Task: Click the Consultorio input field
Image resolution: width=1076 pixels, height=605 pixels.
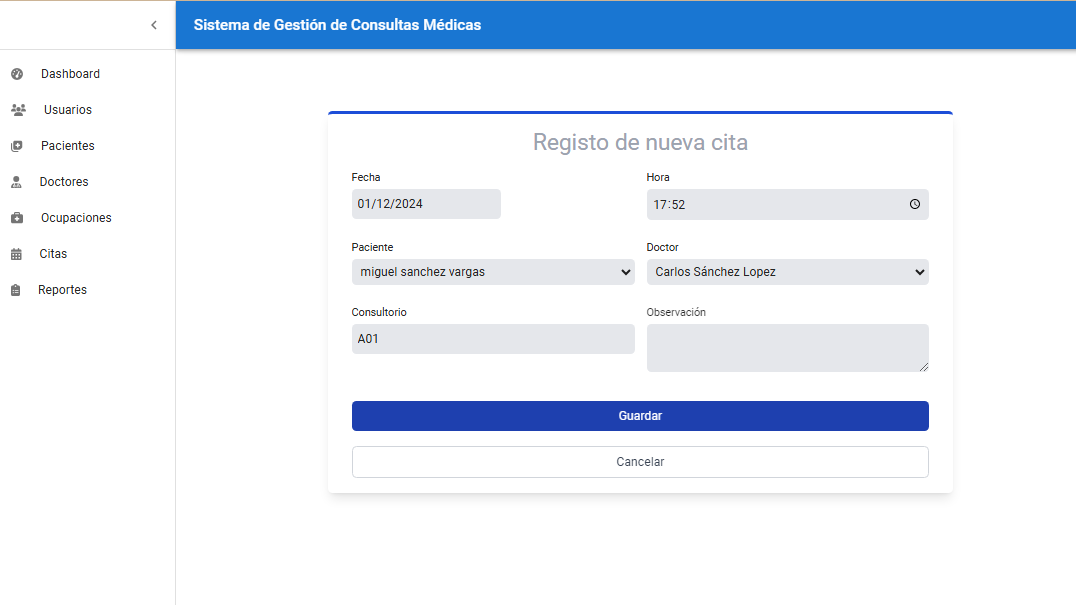Action: click(493, 339)
